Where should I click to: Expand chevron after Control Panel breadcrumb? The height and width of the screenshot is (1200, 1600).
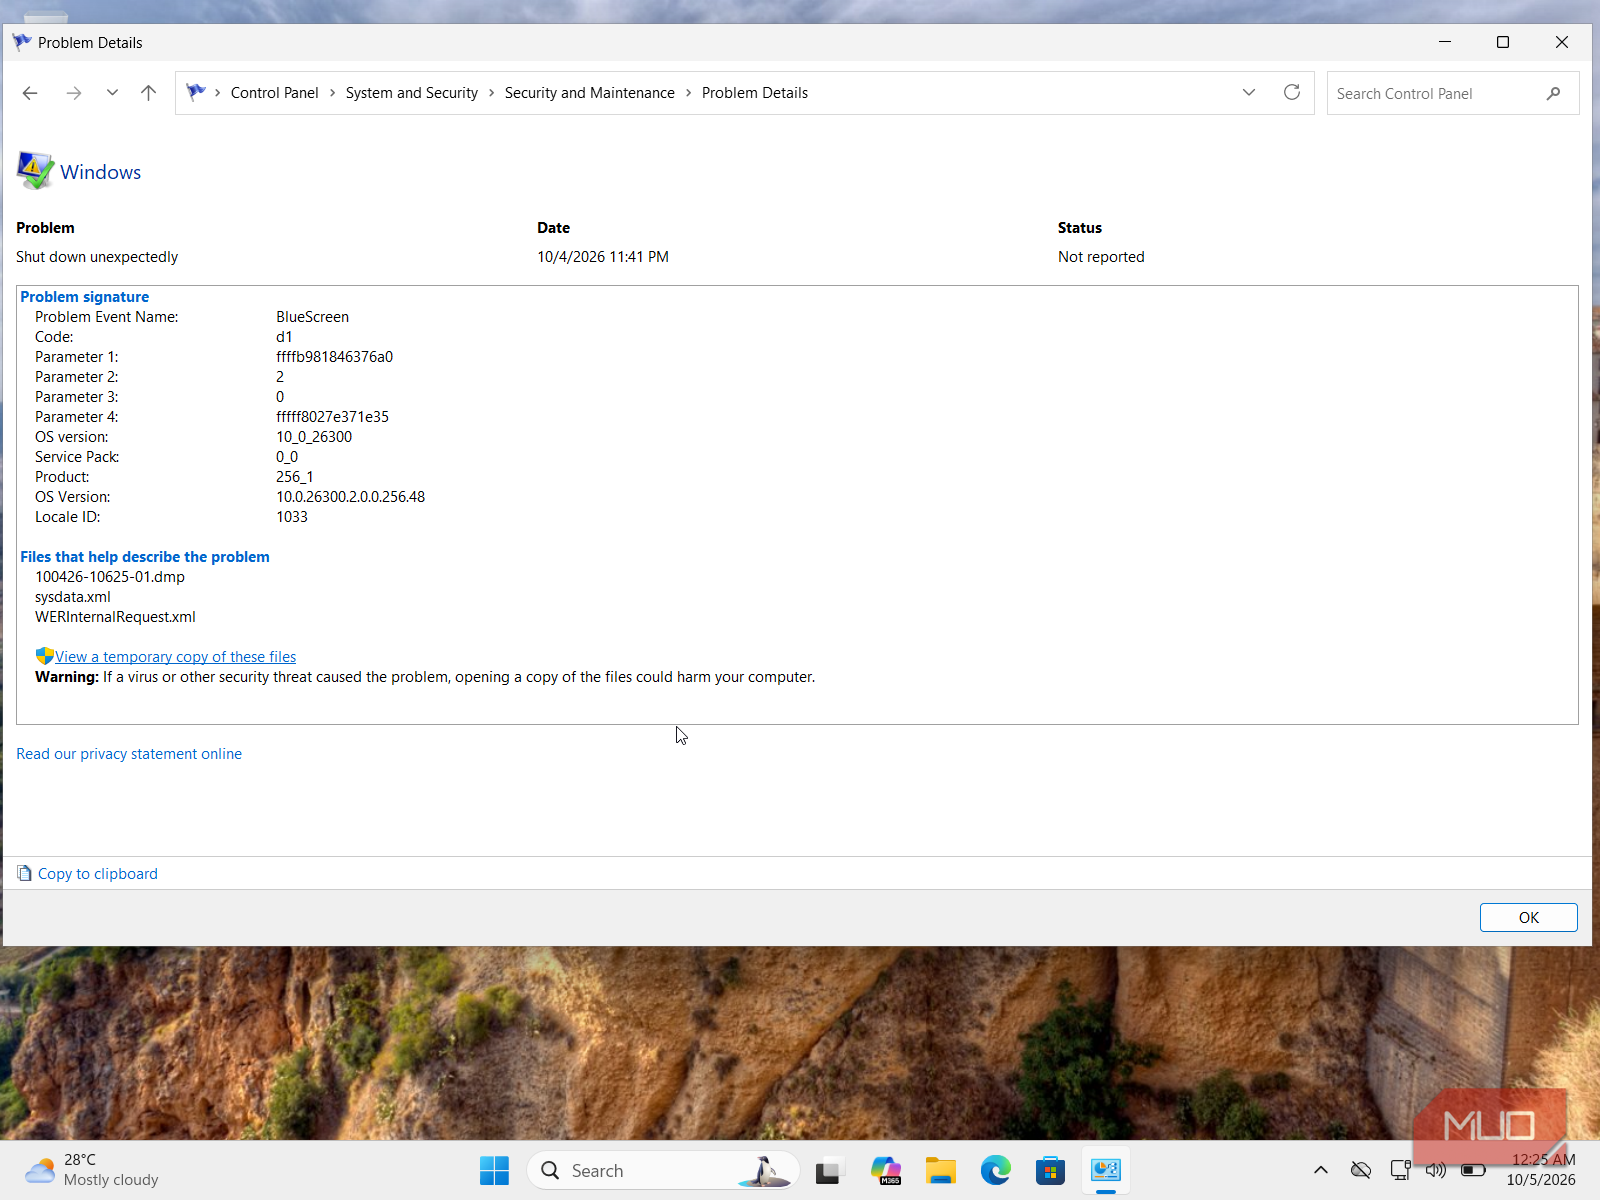(333, 93)
